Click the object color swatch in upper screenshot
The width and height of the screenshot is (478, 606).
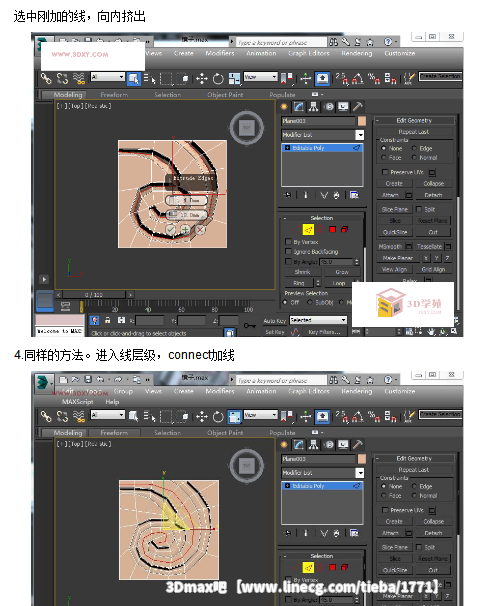click(362, 121)
